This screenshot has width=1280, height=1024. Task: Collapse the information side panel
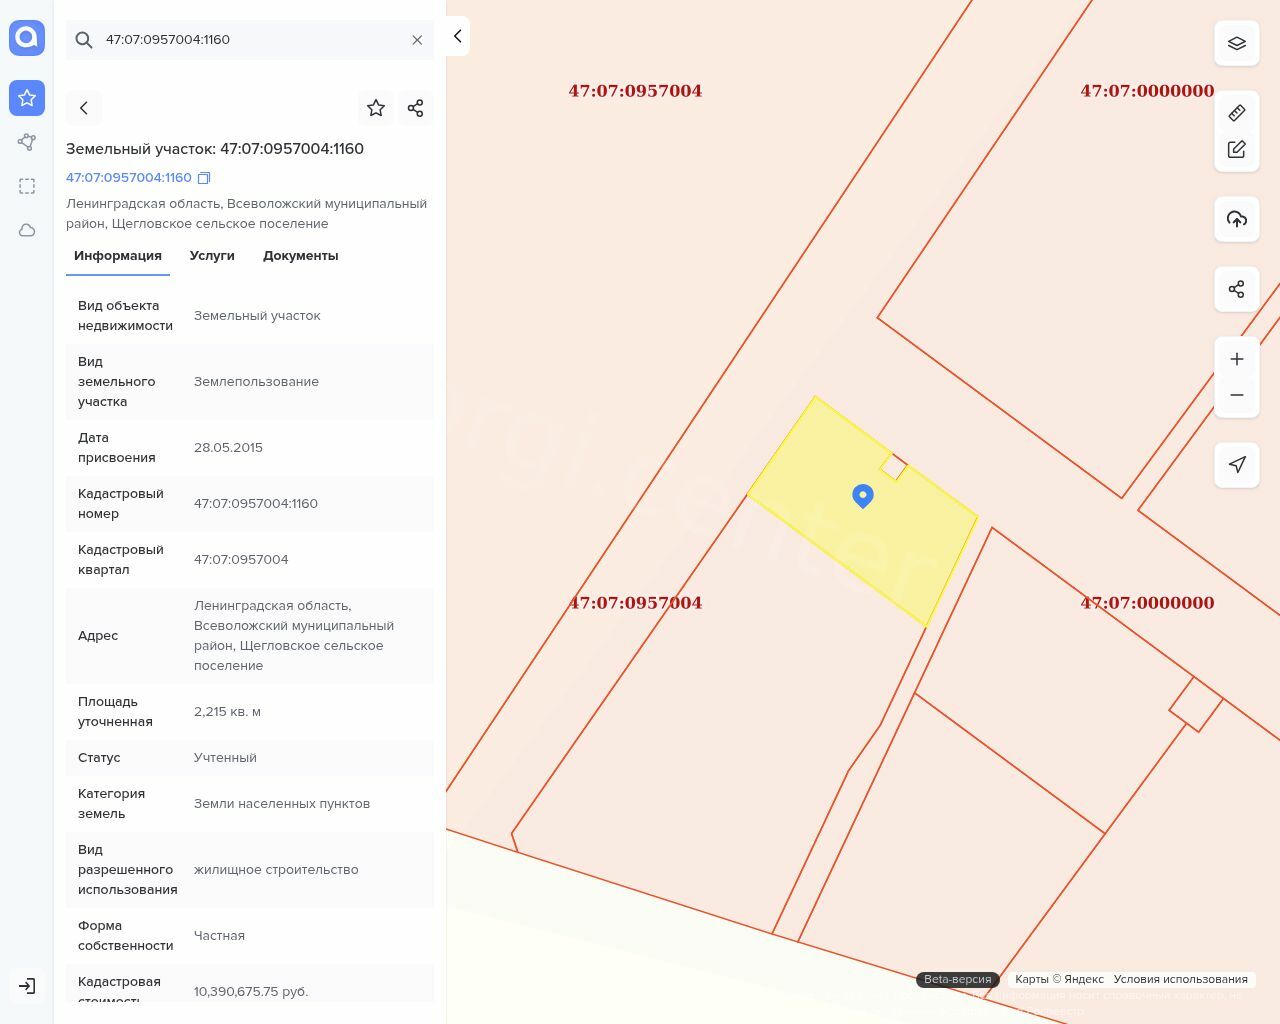(x=457, y=36)
